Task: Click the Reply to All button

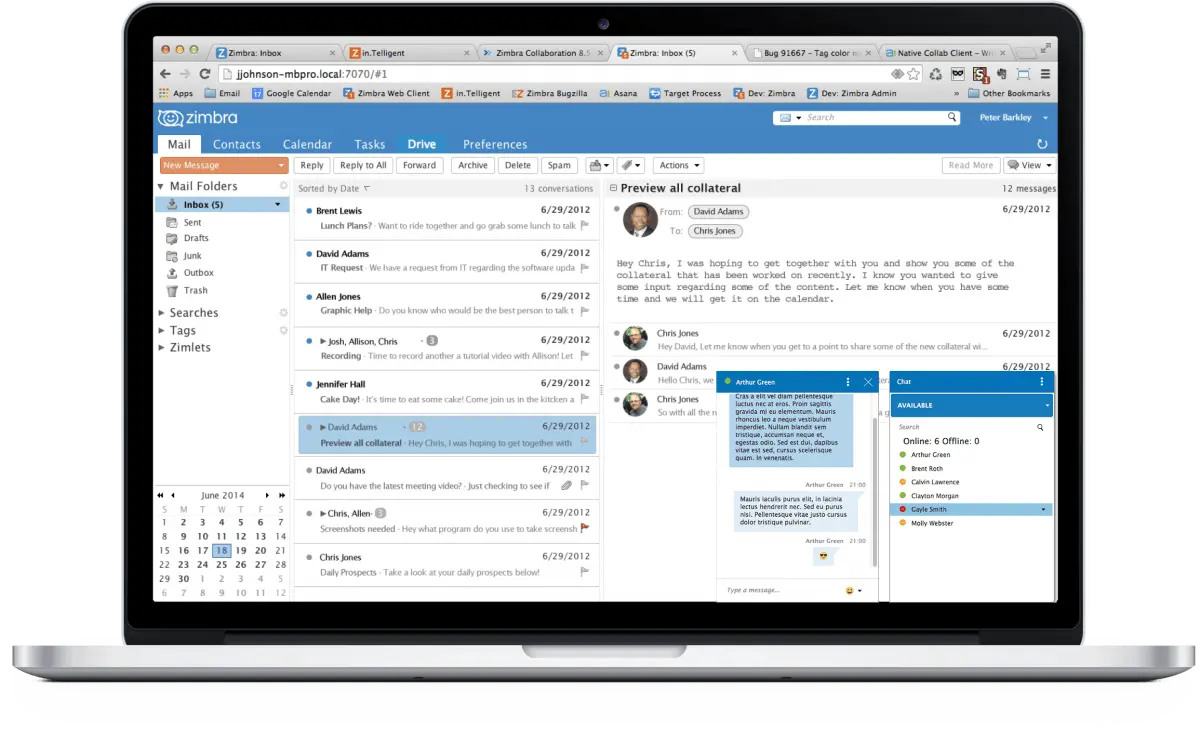Action: (x=363, y=165)
